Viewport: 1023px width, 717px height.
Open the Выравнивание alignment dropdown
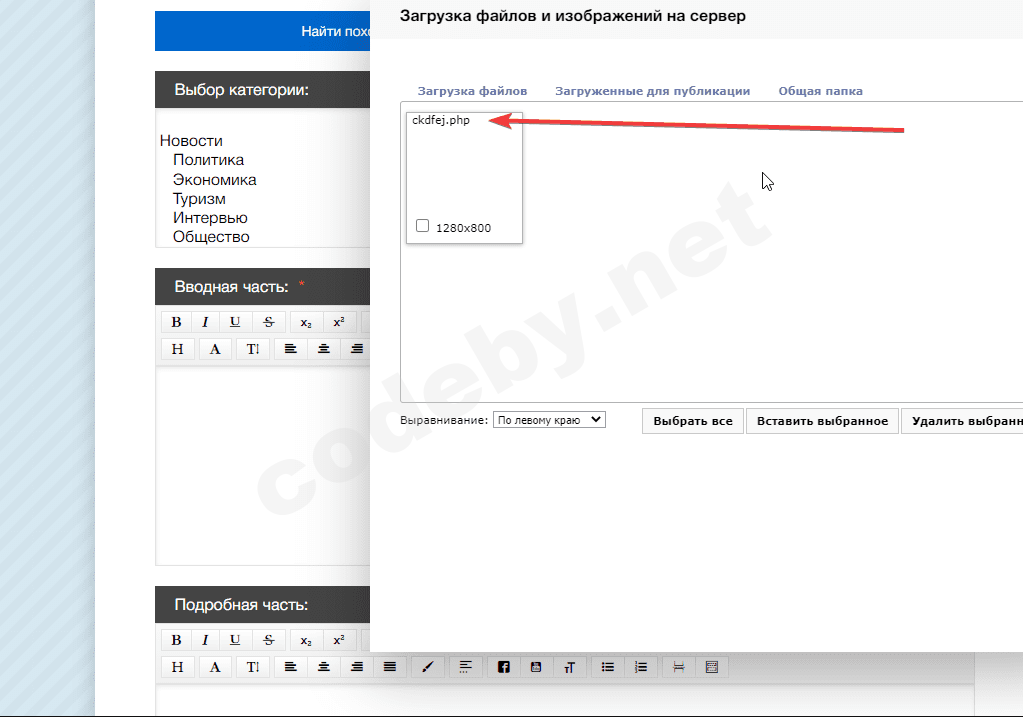[x=549, y=420]
